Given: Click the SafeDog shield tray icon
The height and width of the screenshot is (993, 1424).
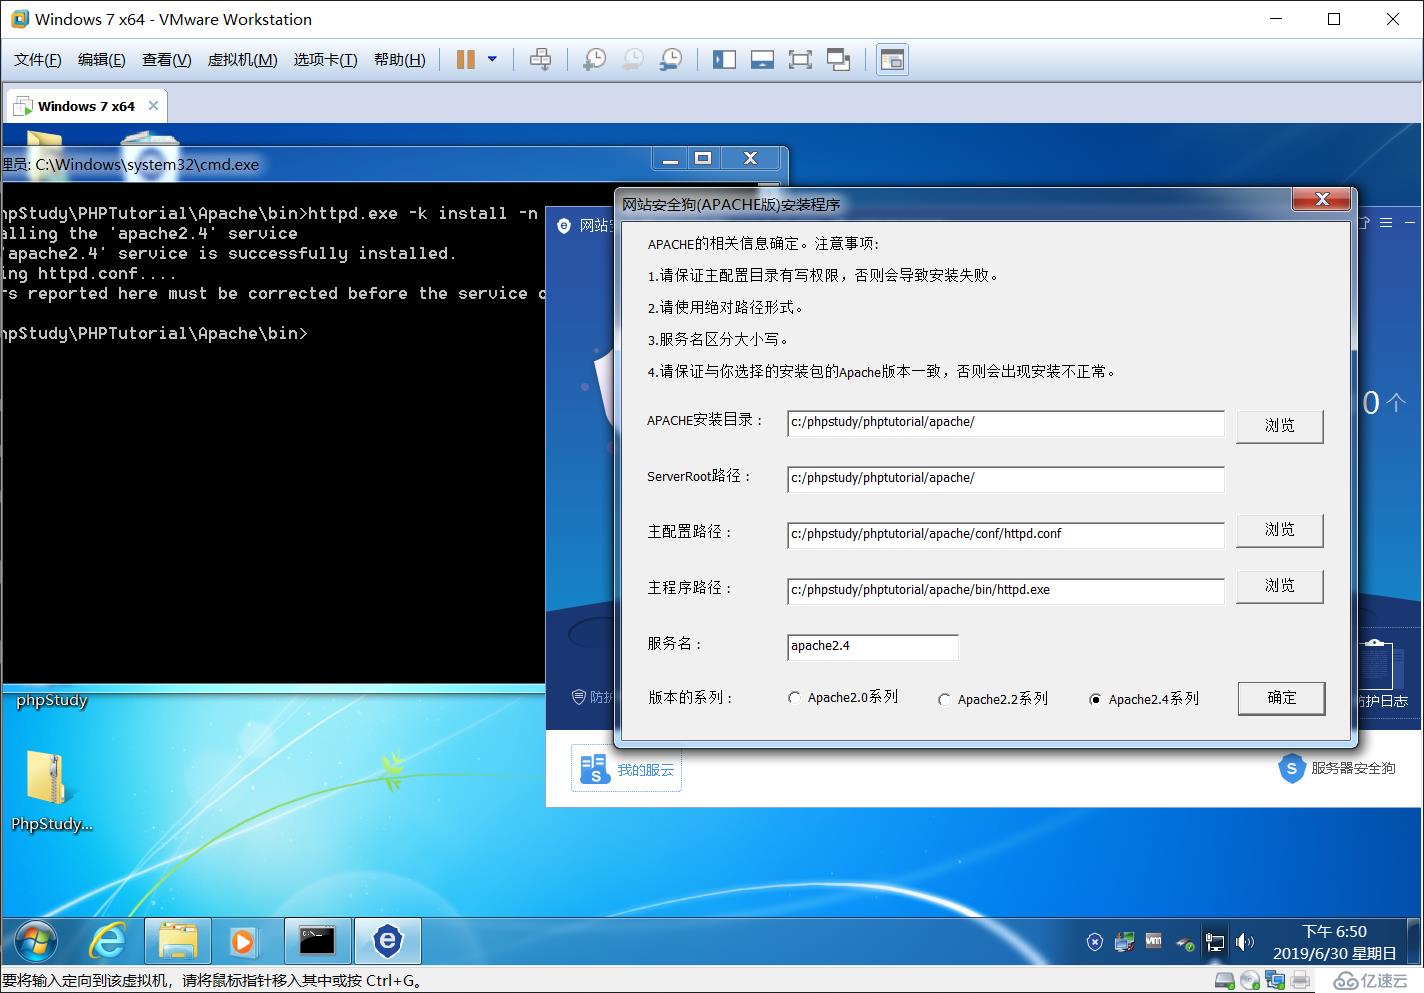Looking at the screenshot, I should 1095,941.
